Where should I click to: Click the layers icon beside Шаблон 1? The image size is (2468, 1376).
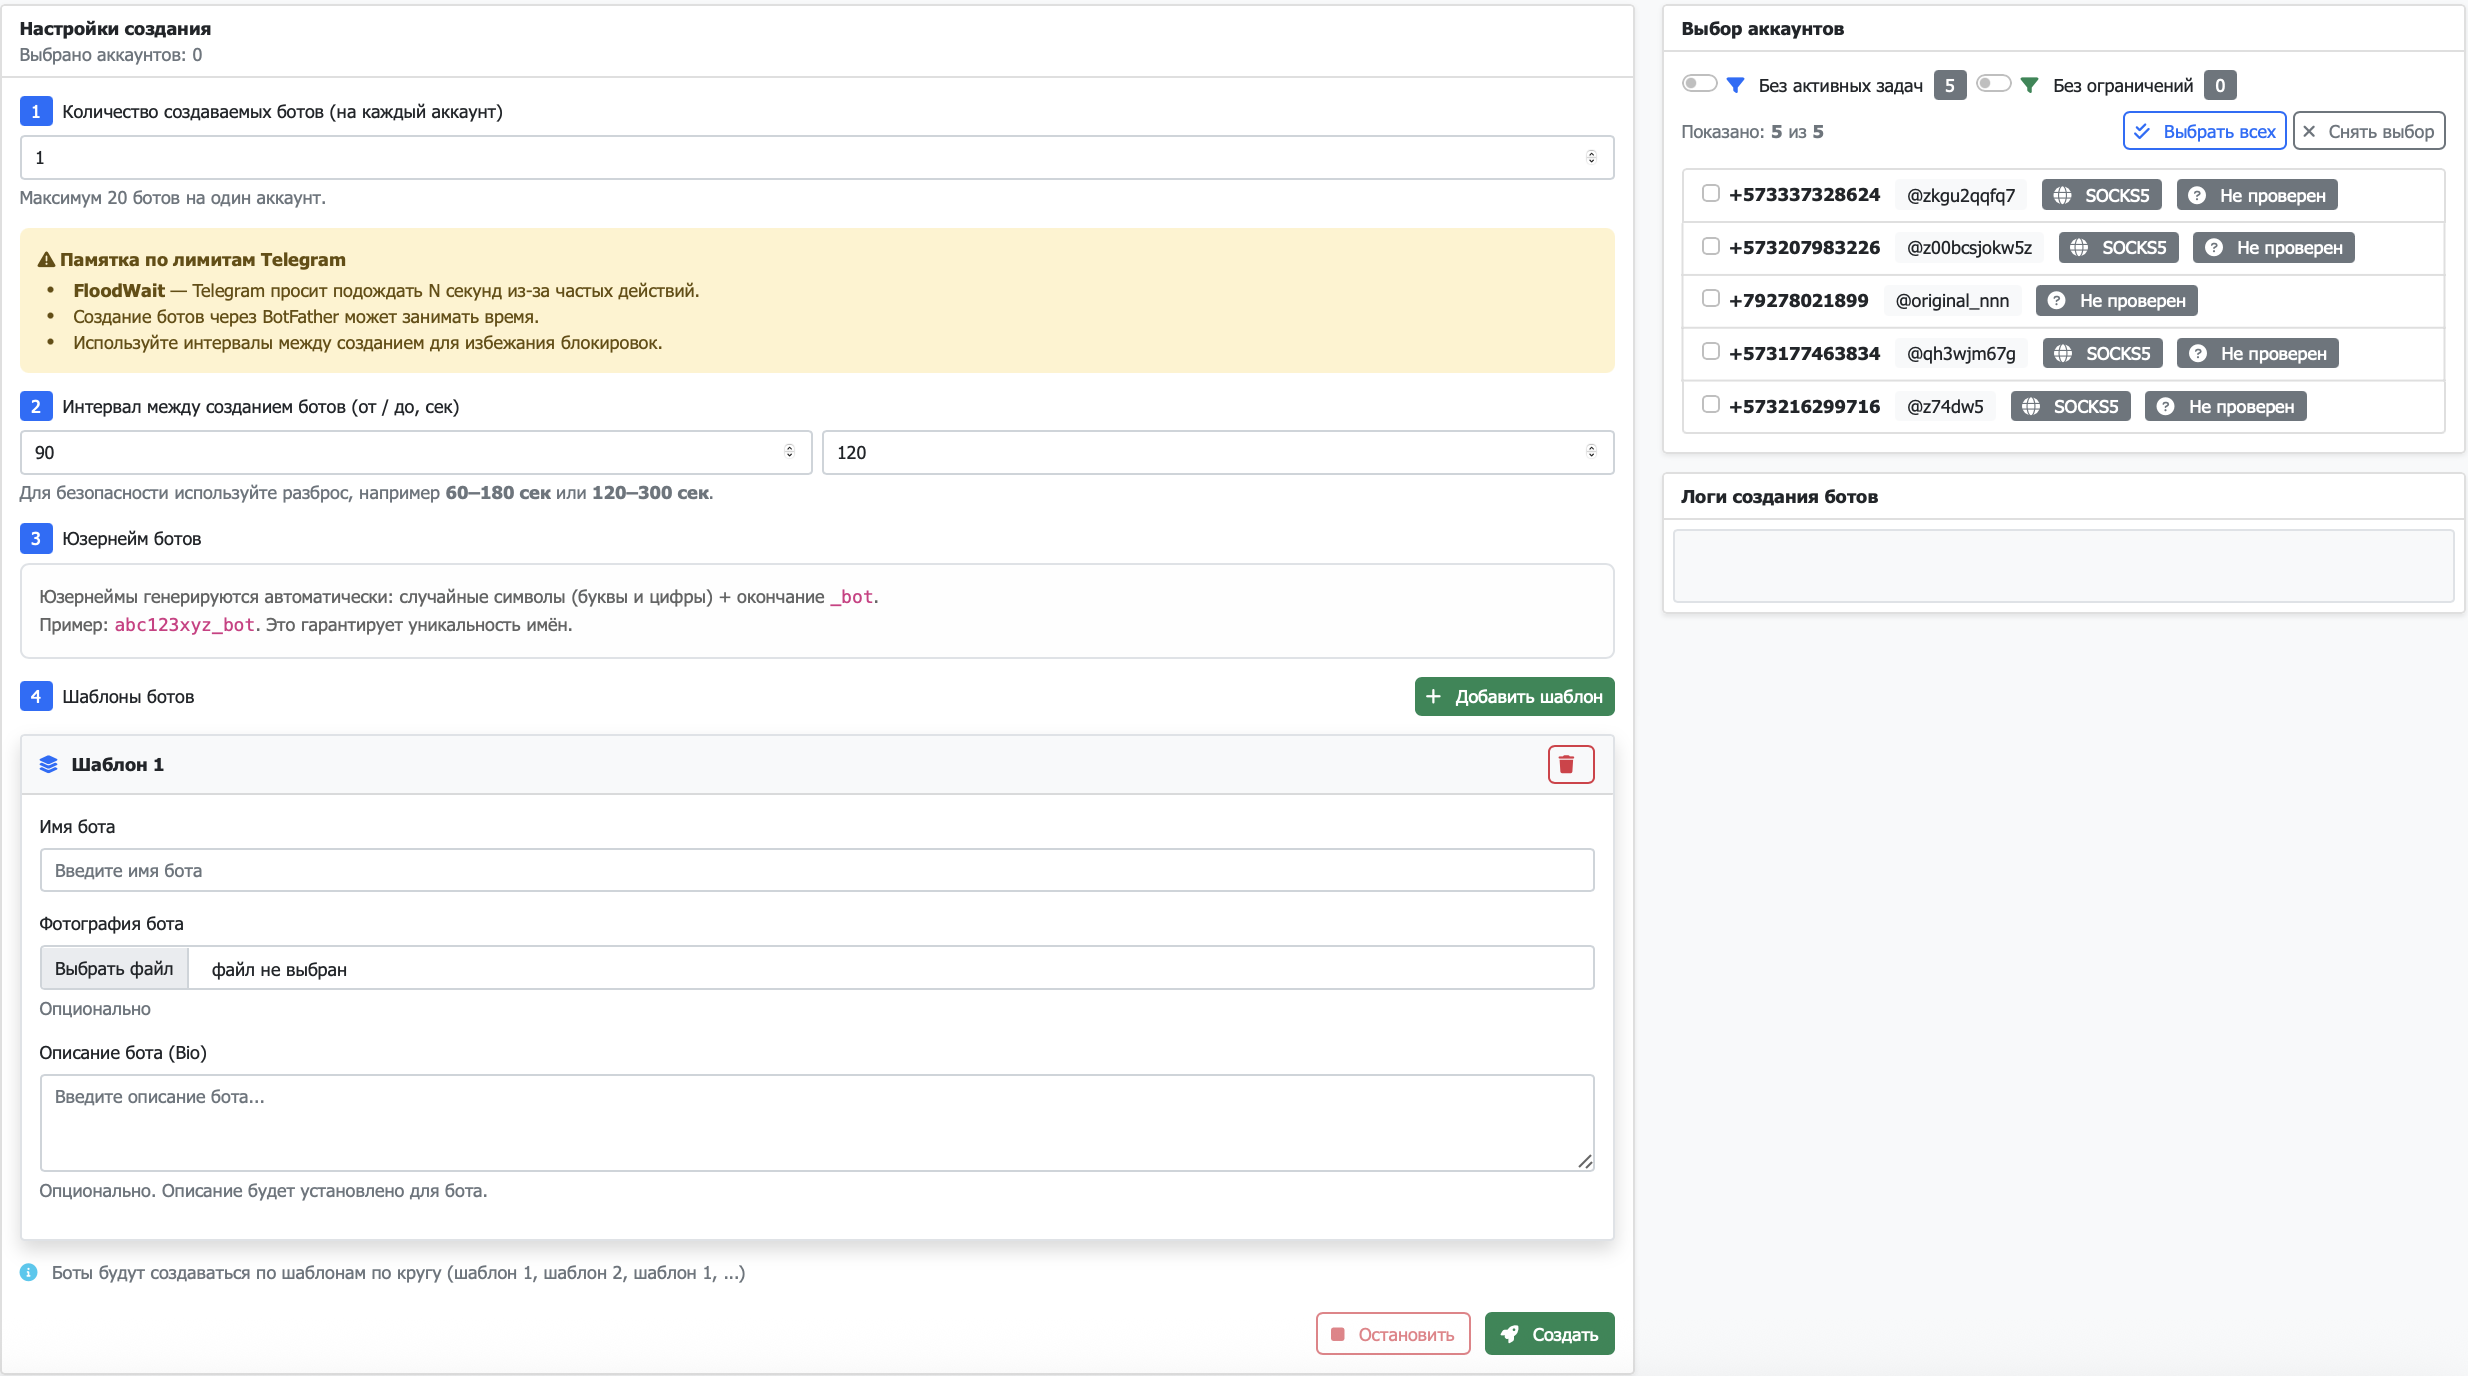47,763
